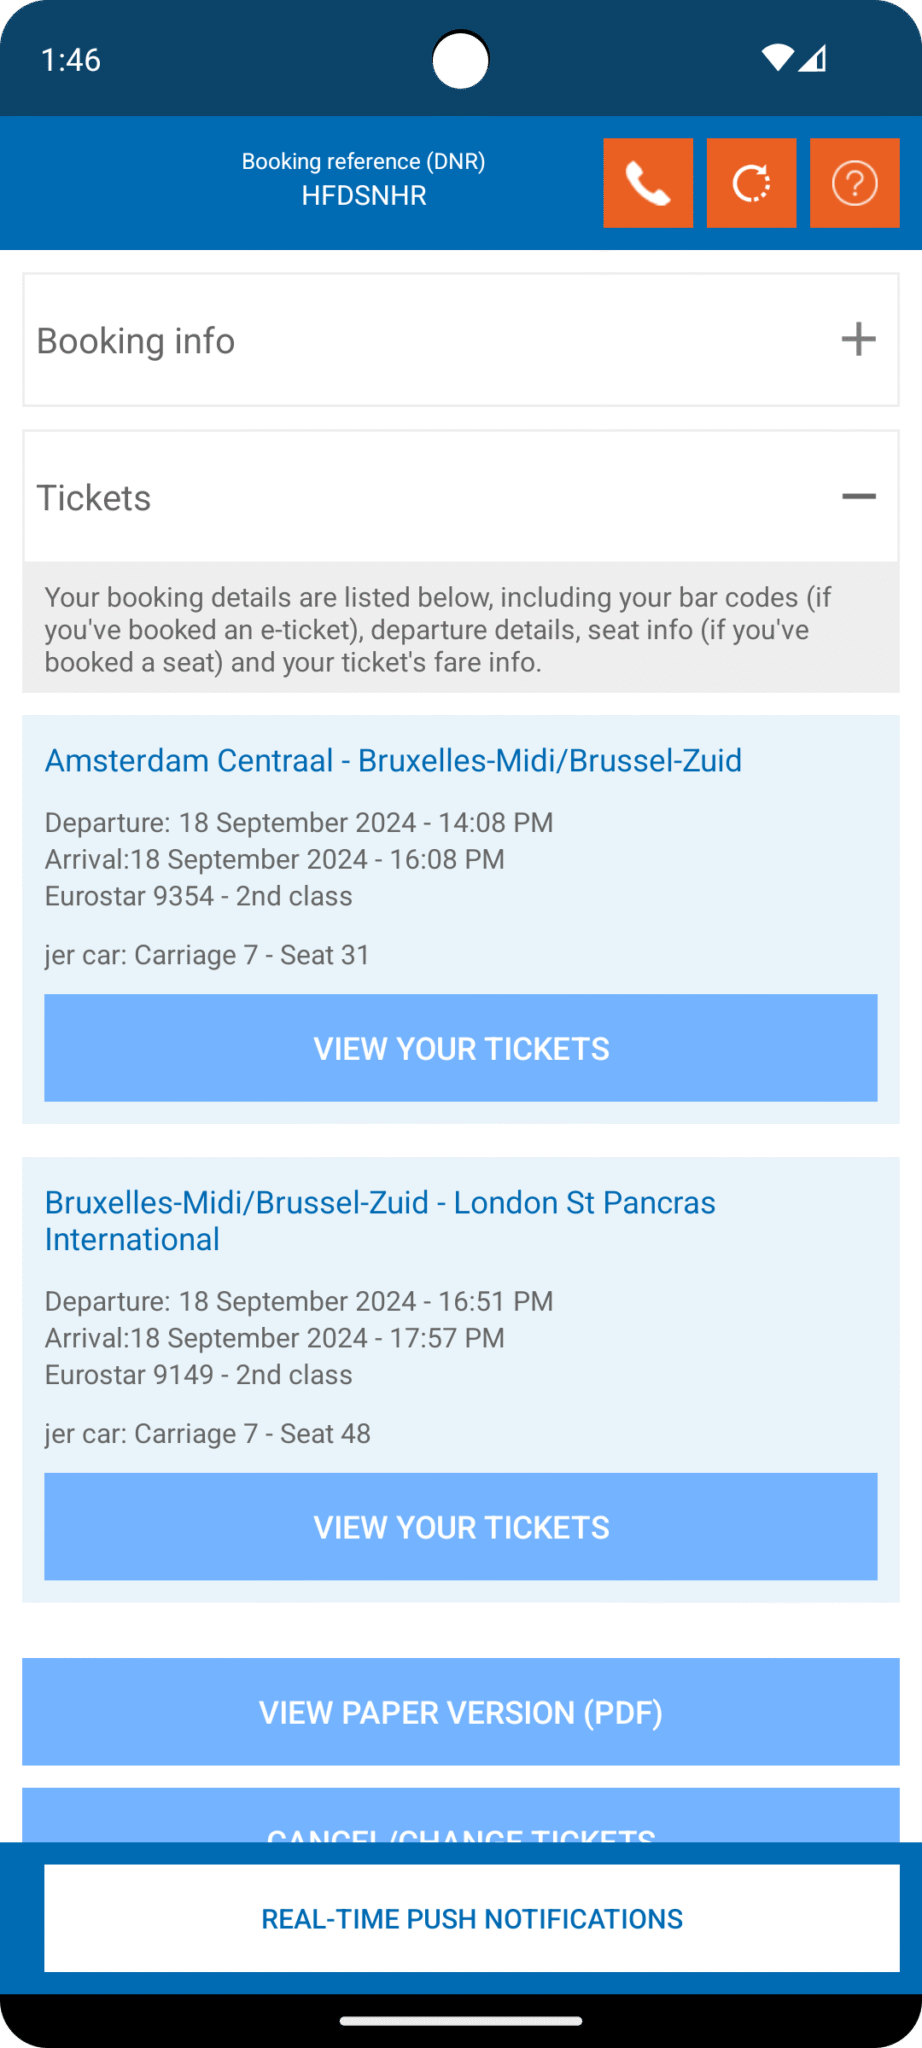Expand the Booking info section
The width and height of the screenshot is (922, 2048).
coord(460,339)
